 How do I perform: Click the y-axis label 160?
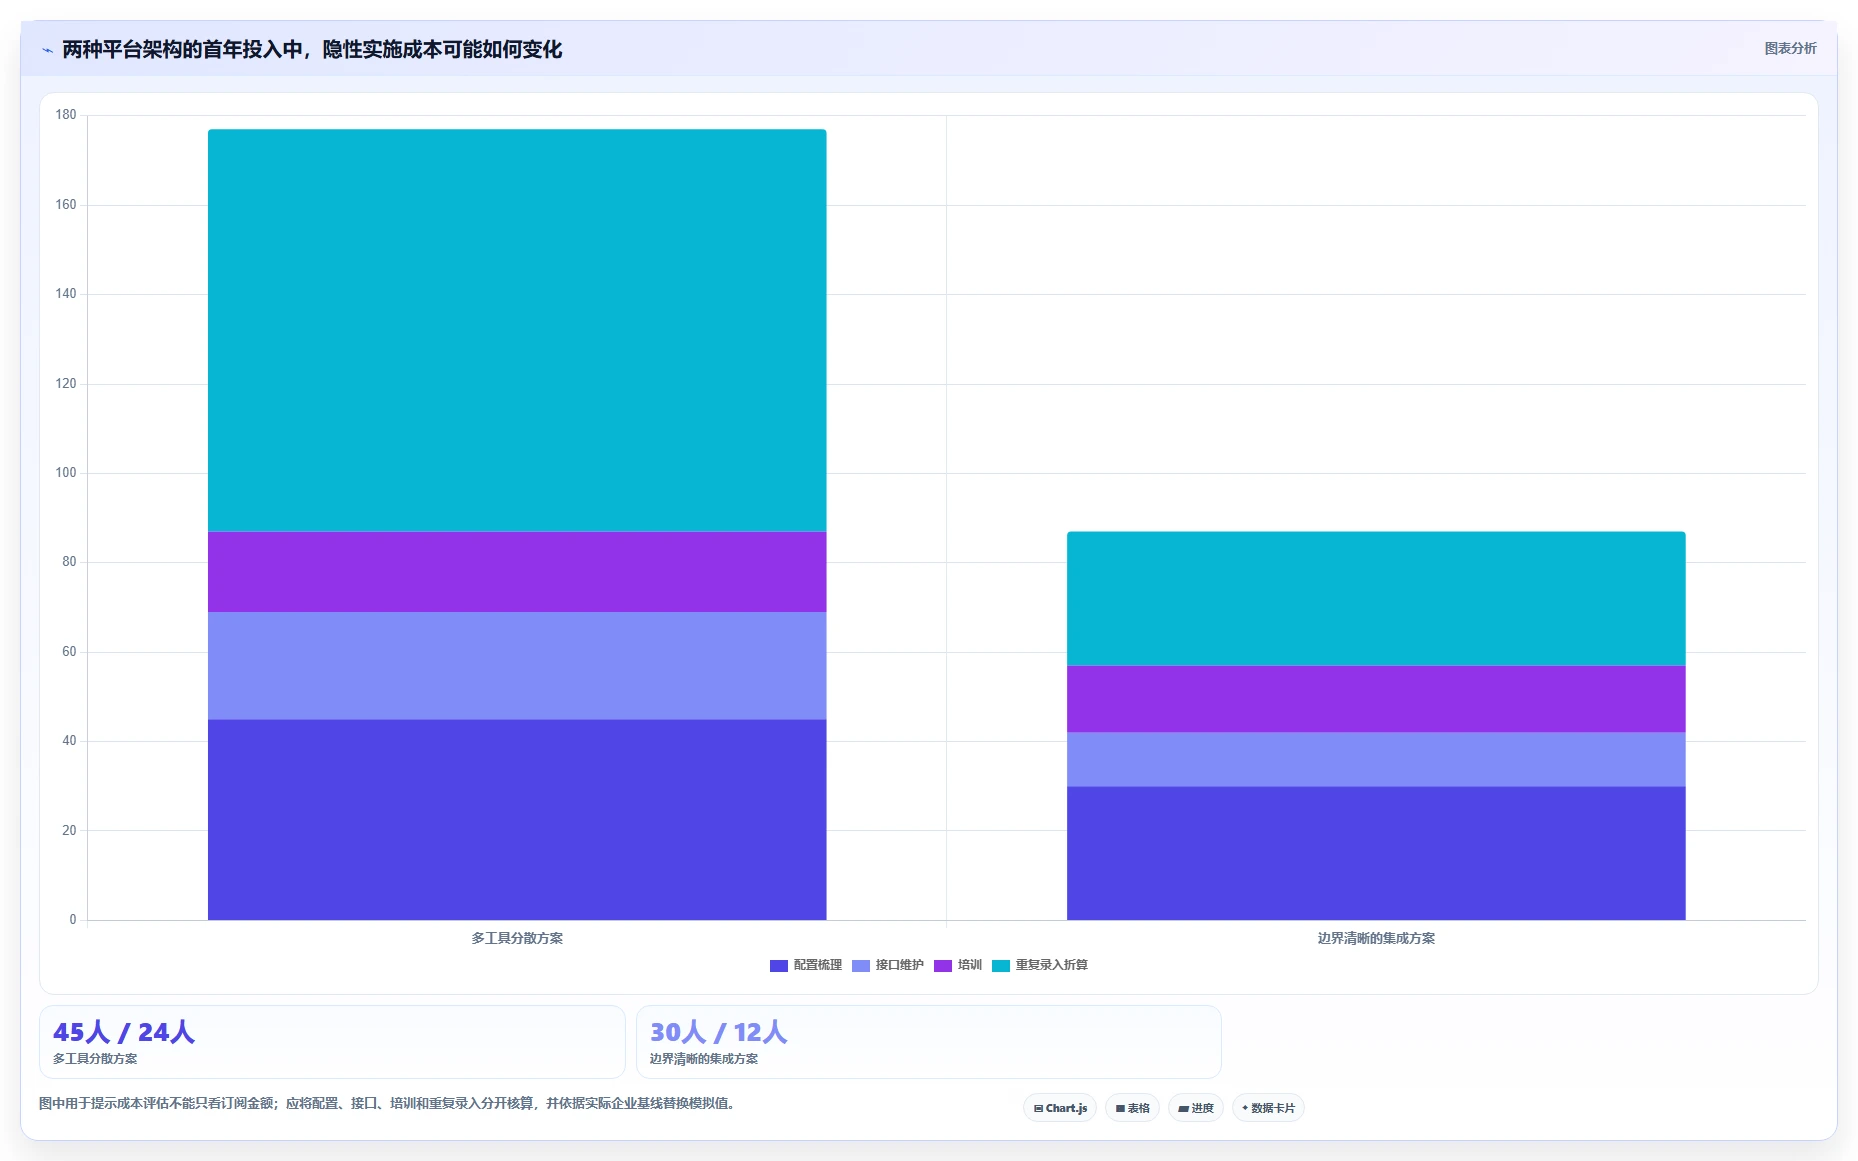[66, 205]
